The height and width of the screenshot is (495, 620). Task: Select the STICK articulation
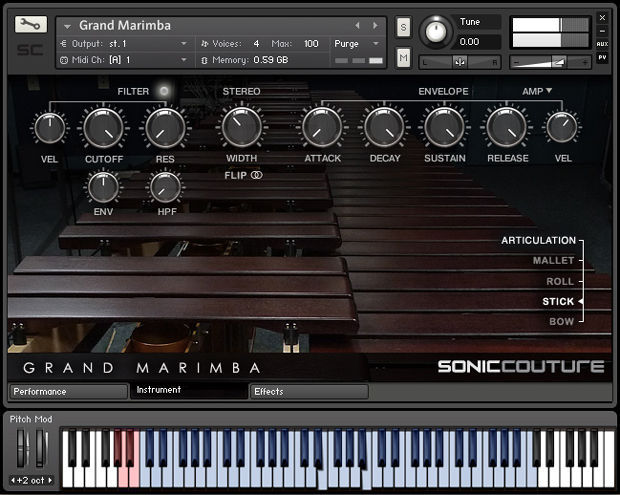pyautogui.click(x=558, y=302)
